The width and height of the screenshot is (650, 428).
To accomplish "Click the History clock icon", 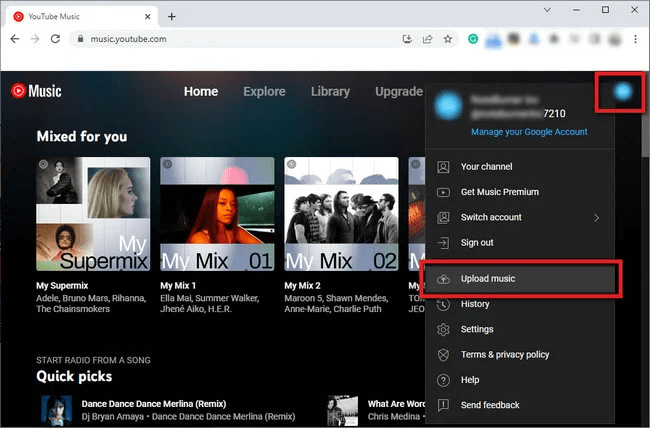I will [x=443, y=304].
